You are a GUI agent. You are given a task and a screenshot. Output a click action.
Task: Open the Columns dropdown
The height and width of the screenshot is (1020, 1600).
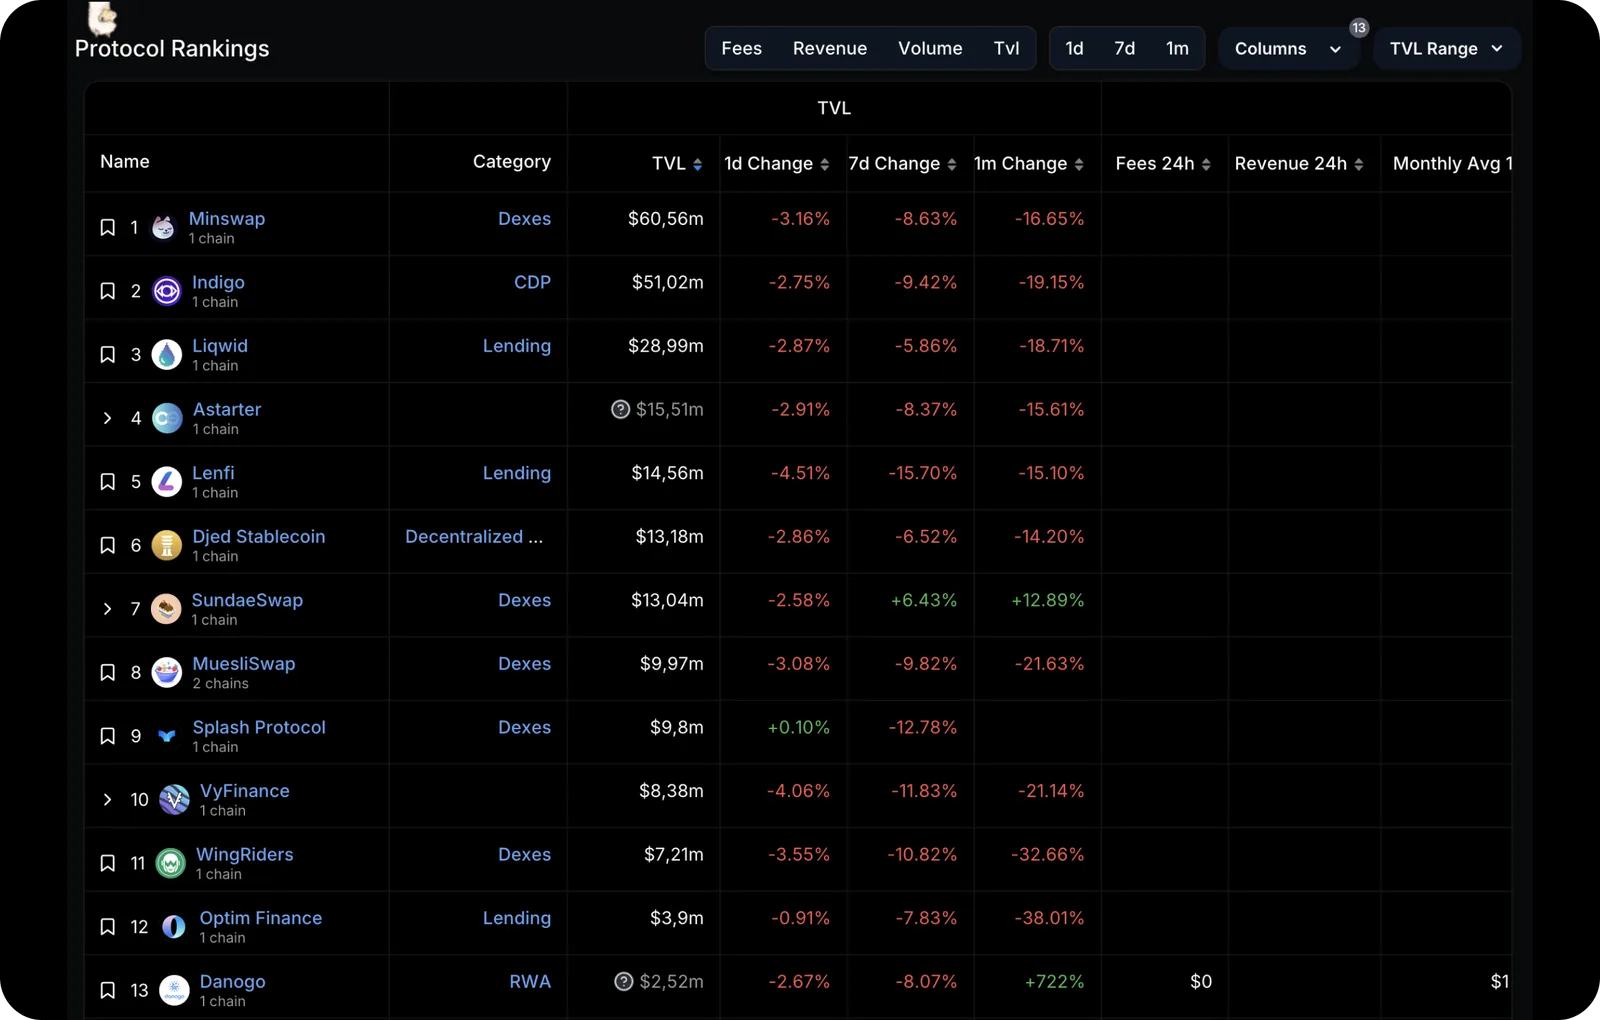(1288, 49)
